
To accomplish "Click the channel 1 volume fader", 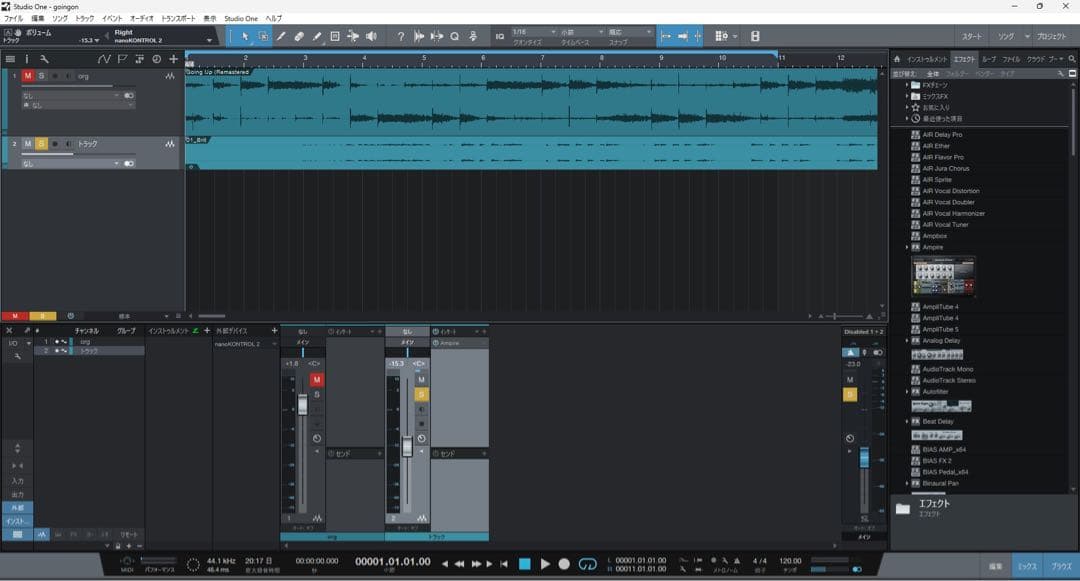I will pos(302,404).
